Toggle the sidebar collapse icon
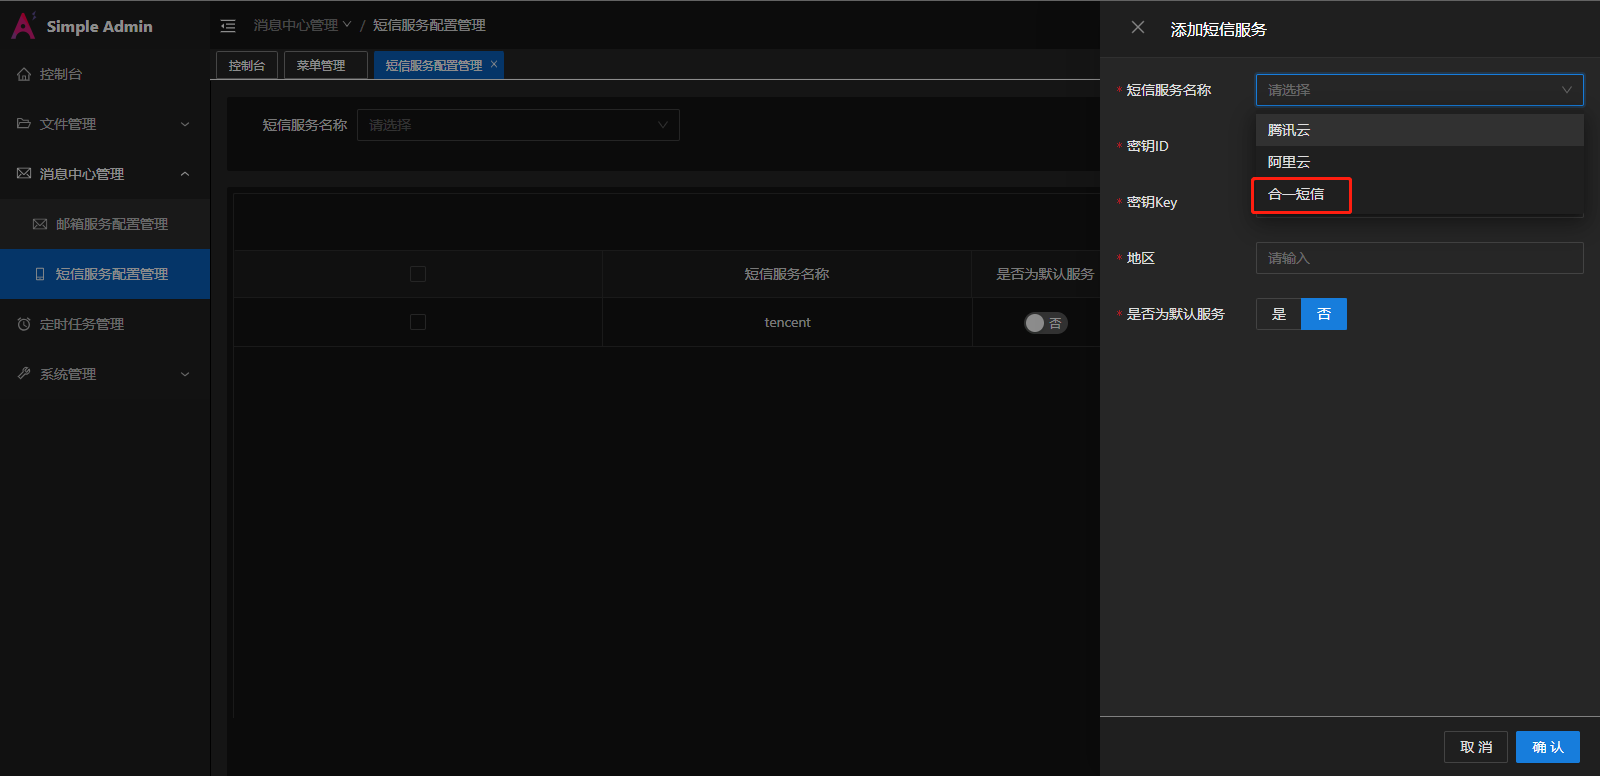The image size is (1600, 776). pos(228,26)
